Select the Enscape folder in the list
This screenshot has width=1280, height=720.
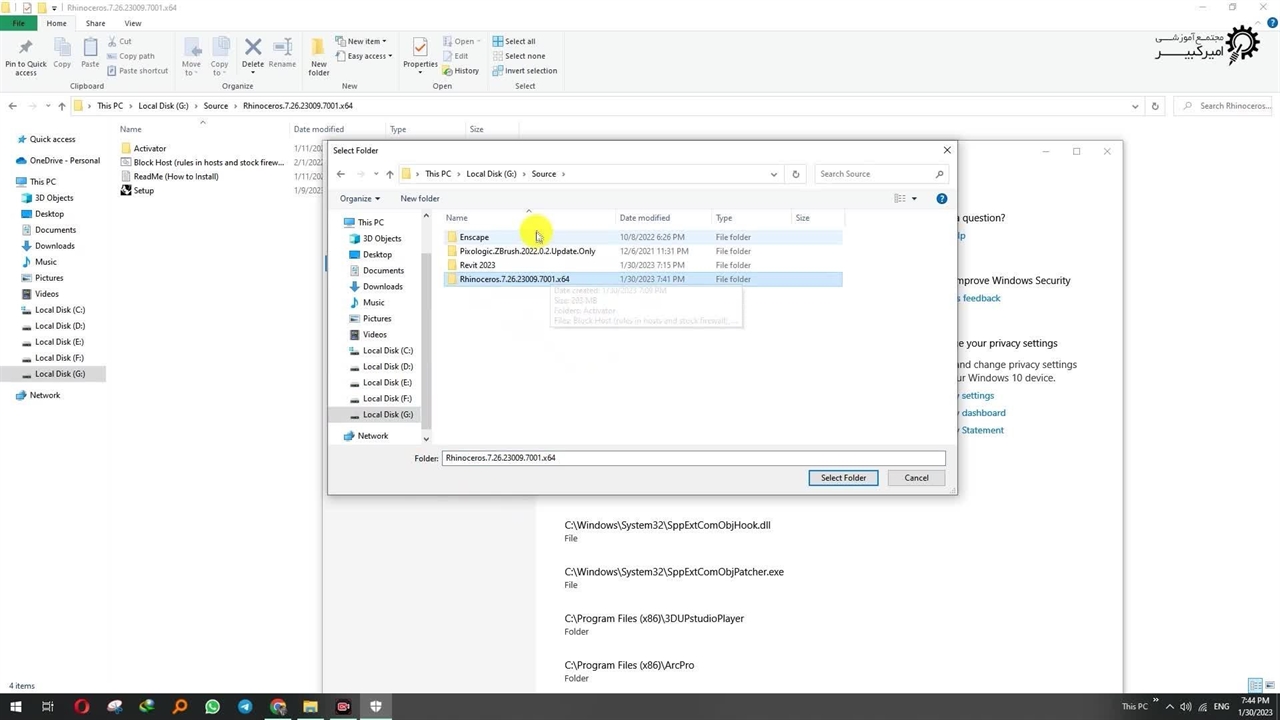pyautogui.click(x=474, y=237)
